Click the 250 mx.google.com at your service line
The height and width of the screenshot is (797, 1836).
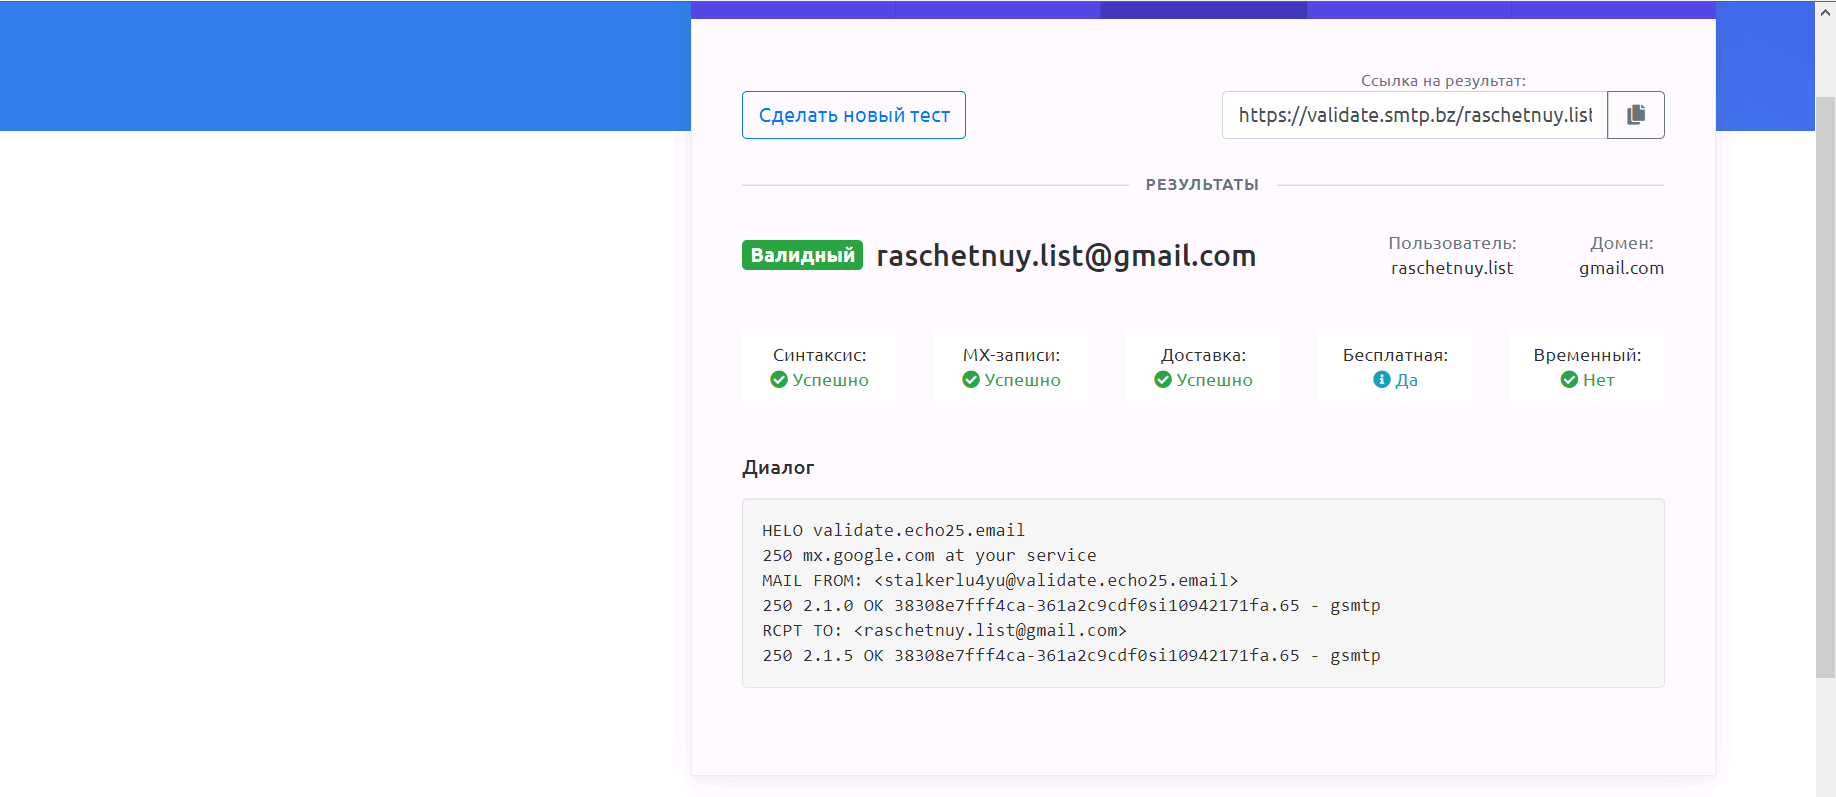tap(929, 555)
